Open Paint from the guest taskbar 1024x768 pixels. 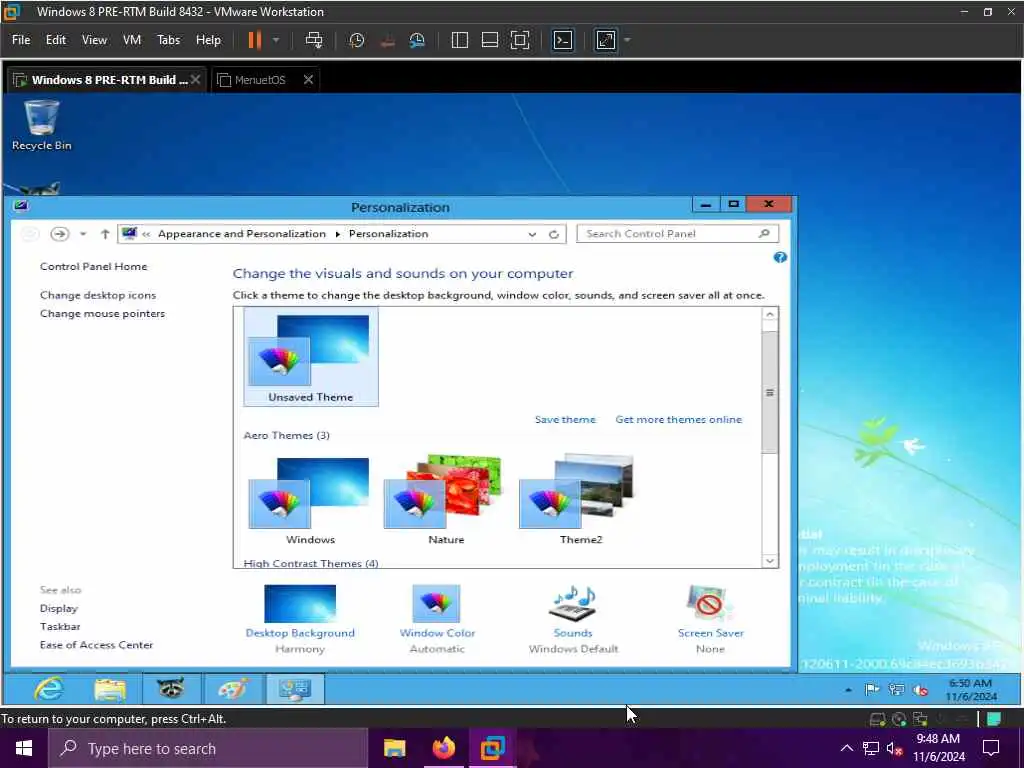coord(233,689)
